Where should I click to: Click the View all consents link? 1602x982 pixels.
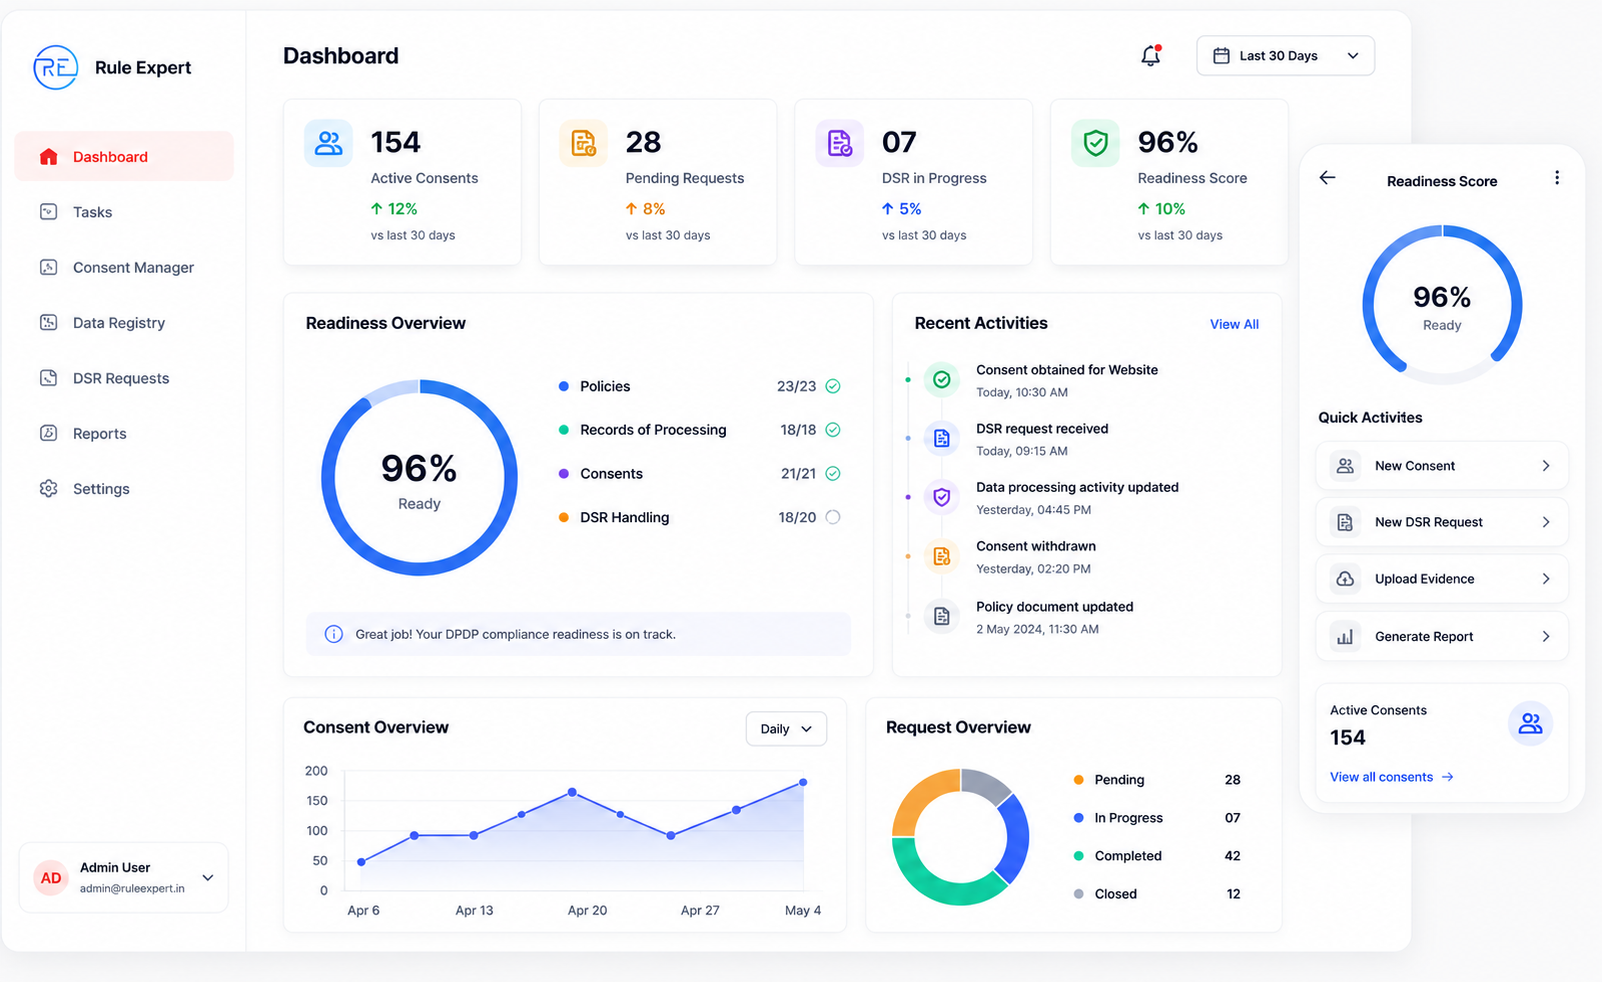(1391, 777)
